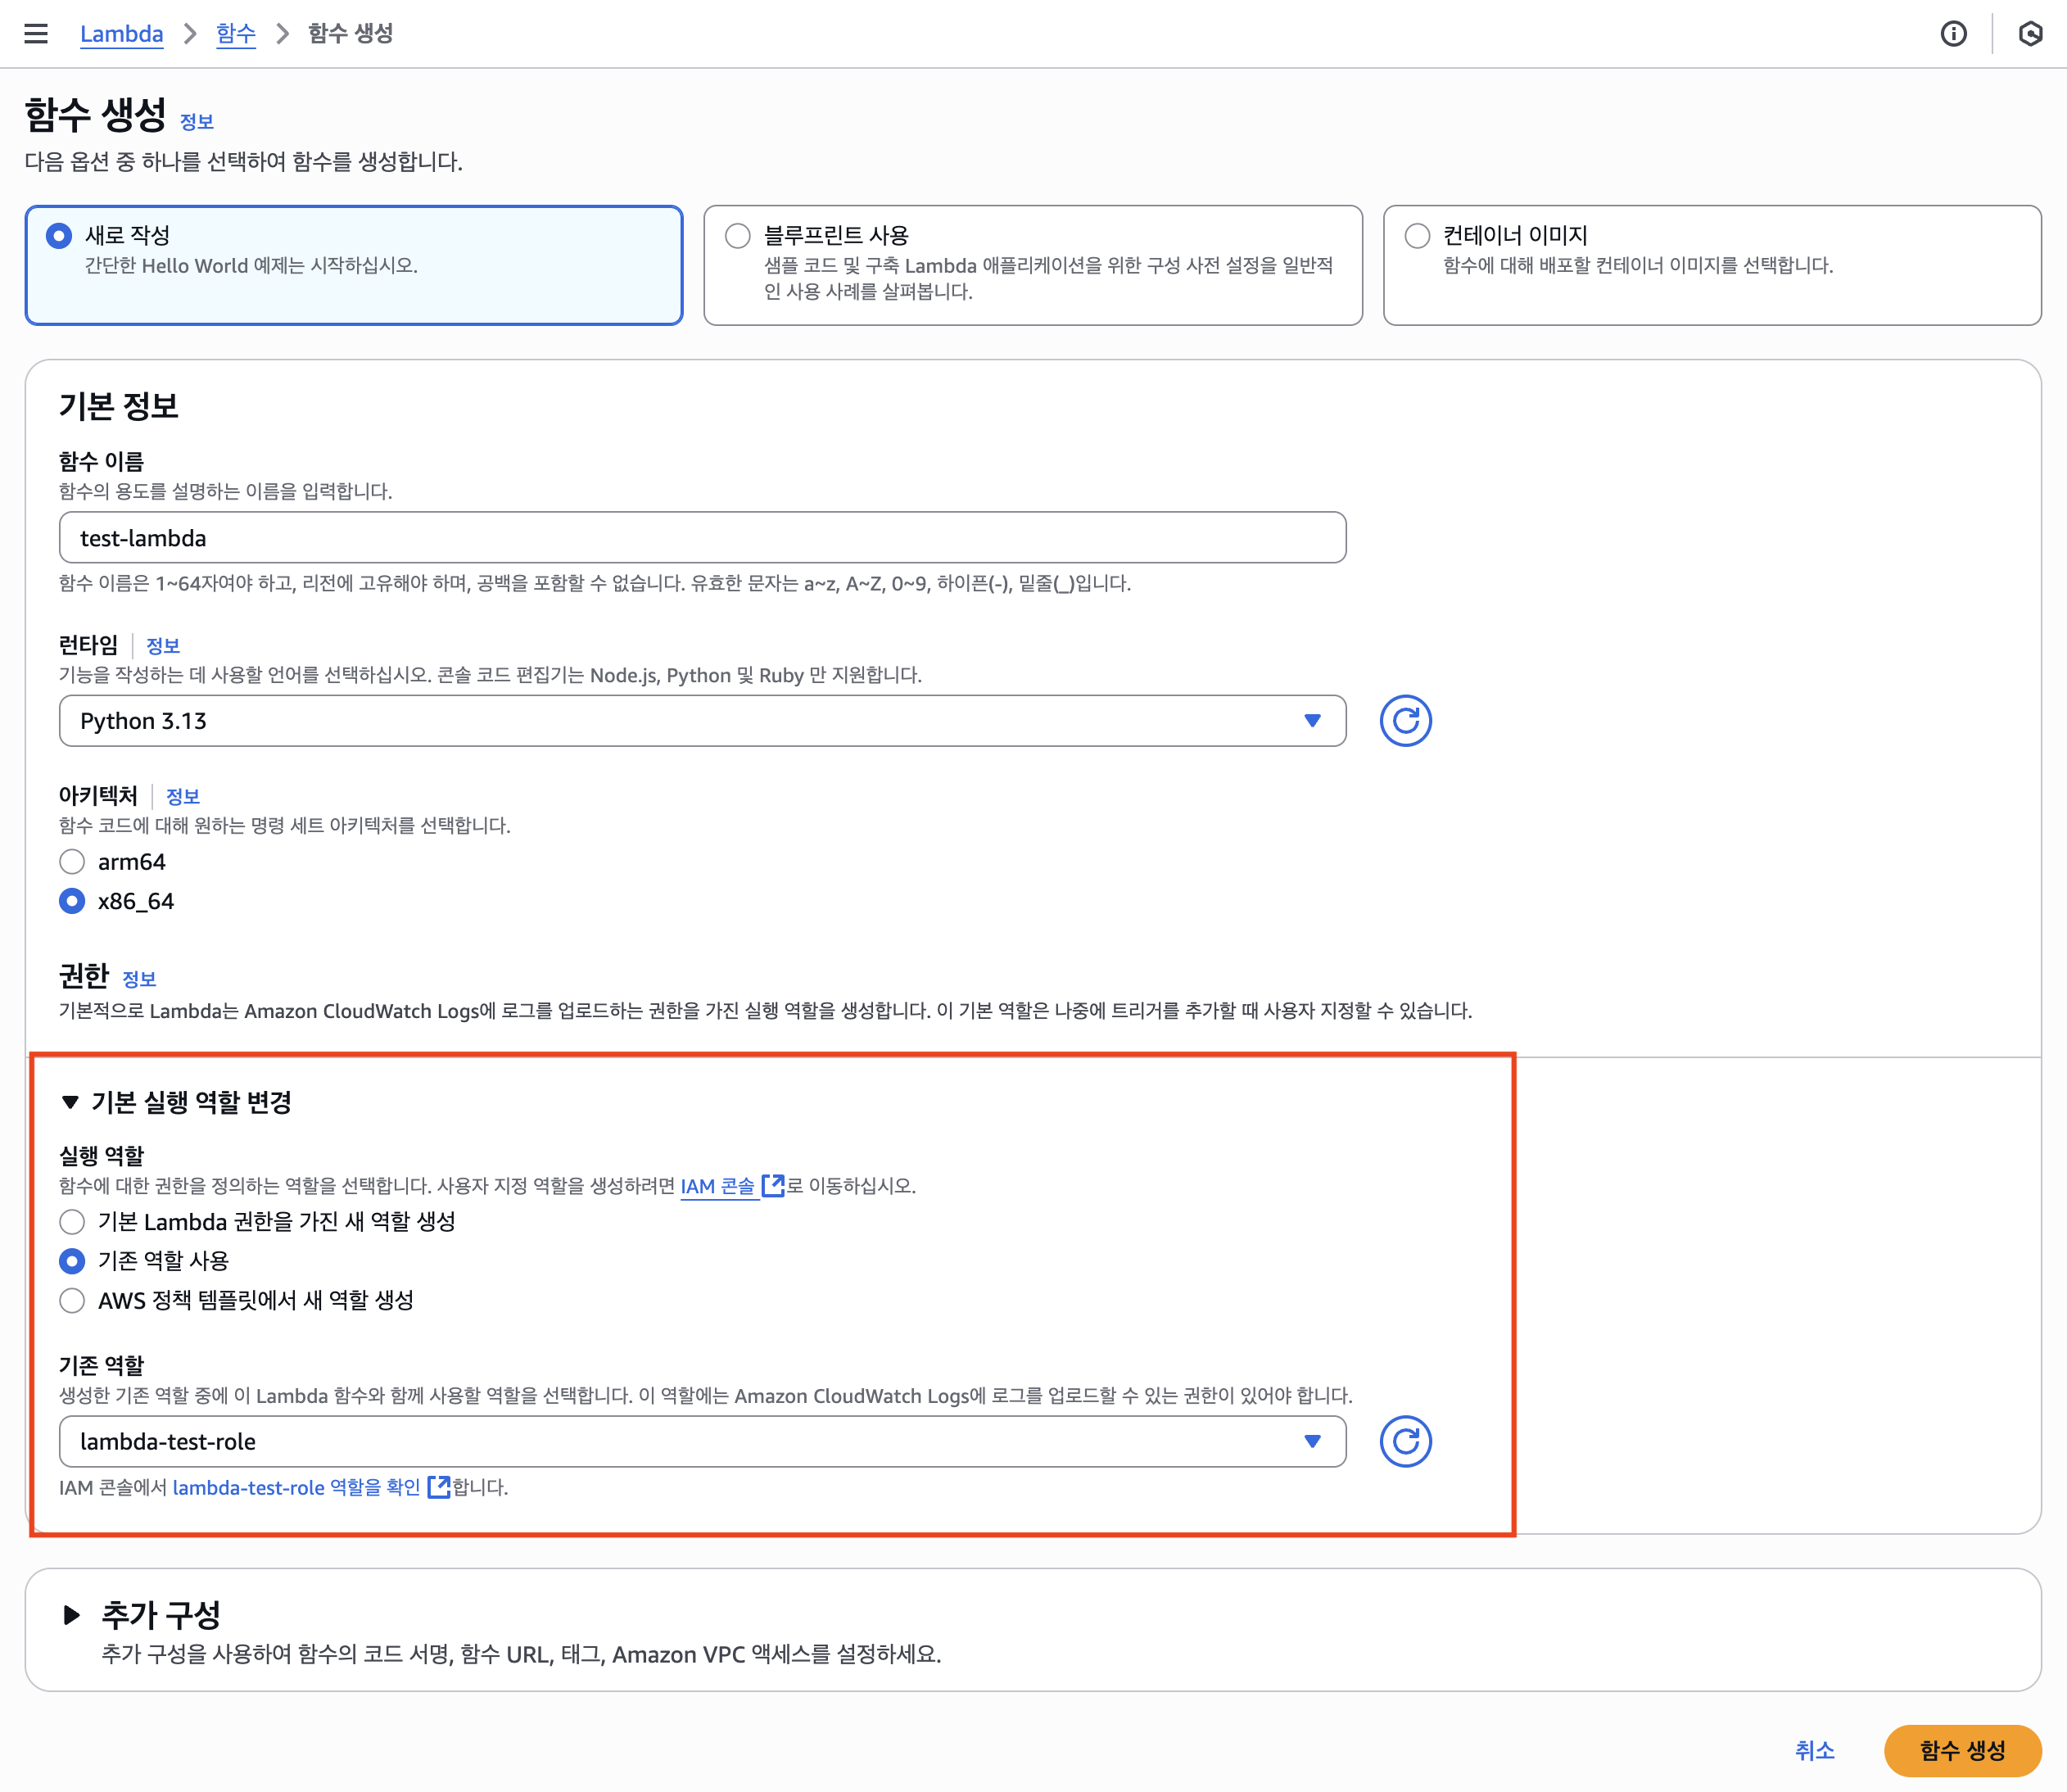This screenshot has height=1792, width=2067.
Task: Refresh the existing roles list
Action: (x=1405, y=1441)
